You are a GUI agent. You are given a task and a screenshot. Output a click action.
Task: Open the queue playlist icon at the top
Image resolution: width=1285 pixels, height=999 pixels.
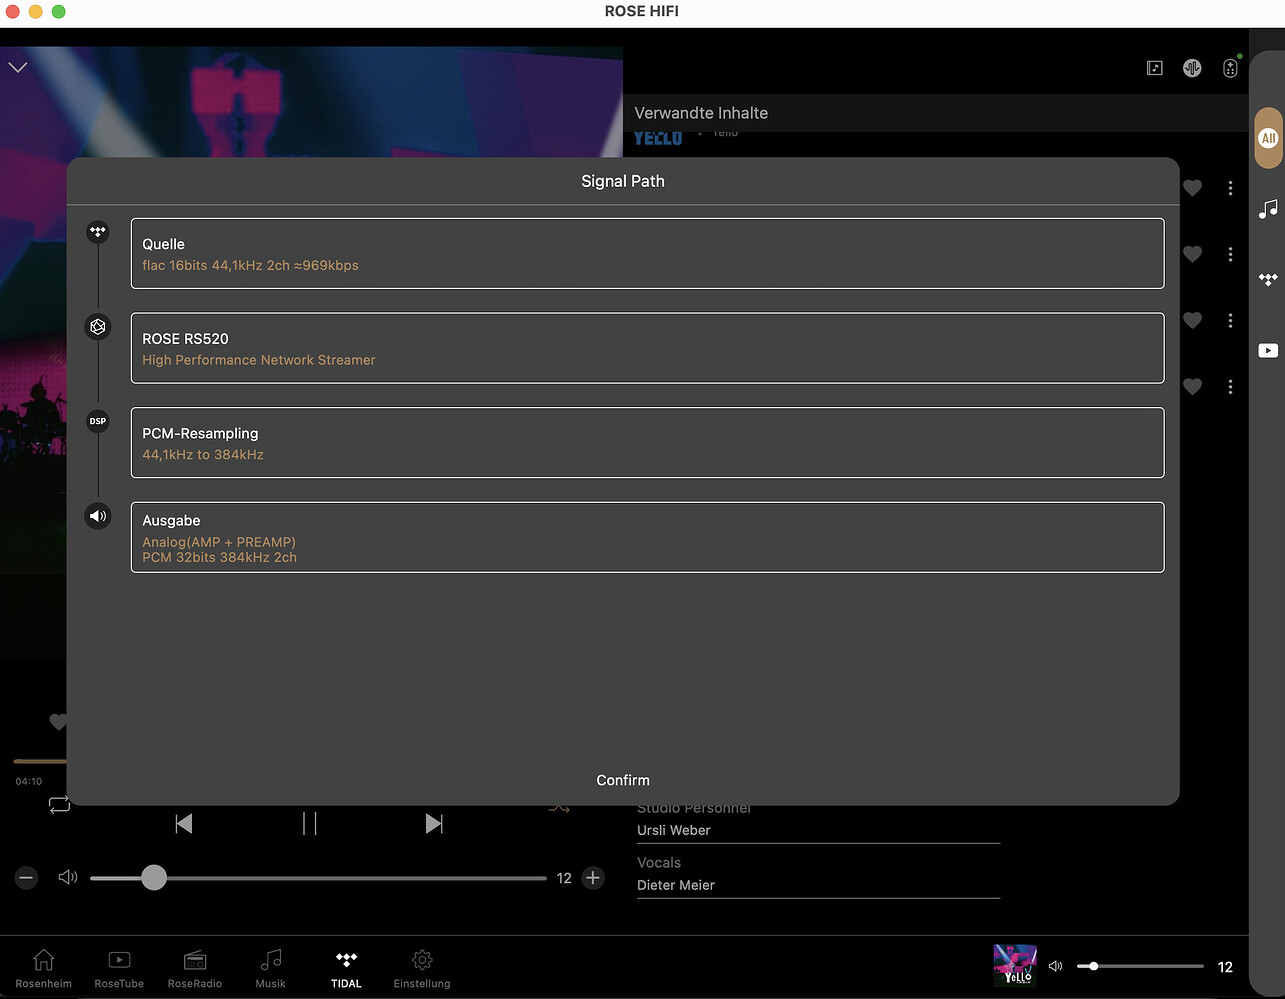[1155, 68]
